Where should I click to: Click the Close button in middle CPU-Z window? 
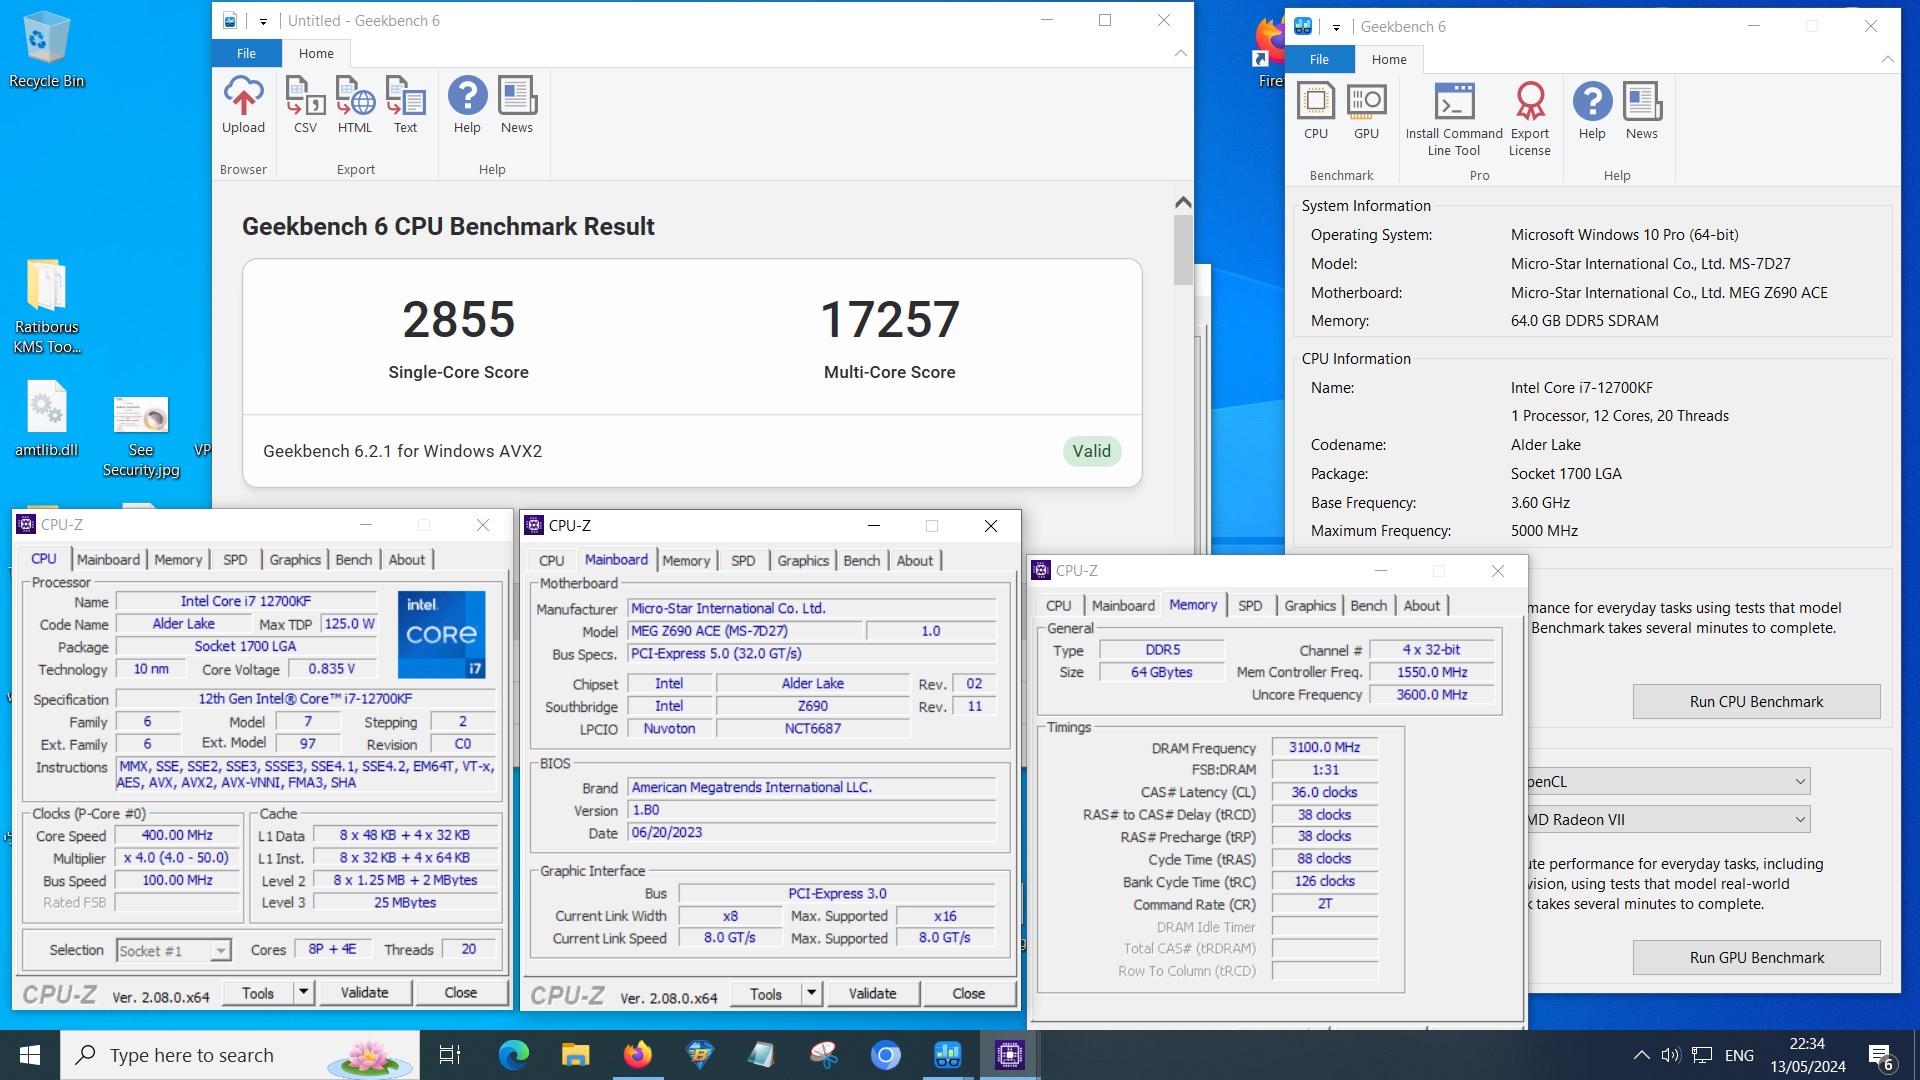pyautogui.click(x=968, y=993)
